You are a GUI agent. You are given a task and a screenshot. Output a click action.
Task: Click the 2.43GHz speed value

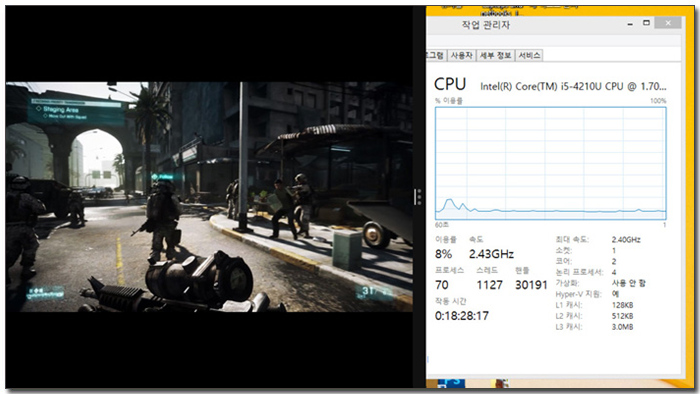(491, 254)
